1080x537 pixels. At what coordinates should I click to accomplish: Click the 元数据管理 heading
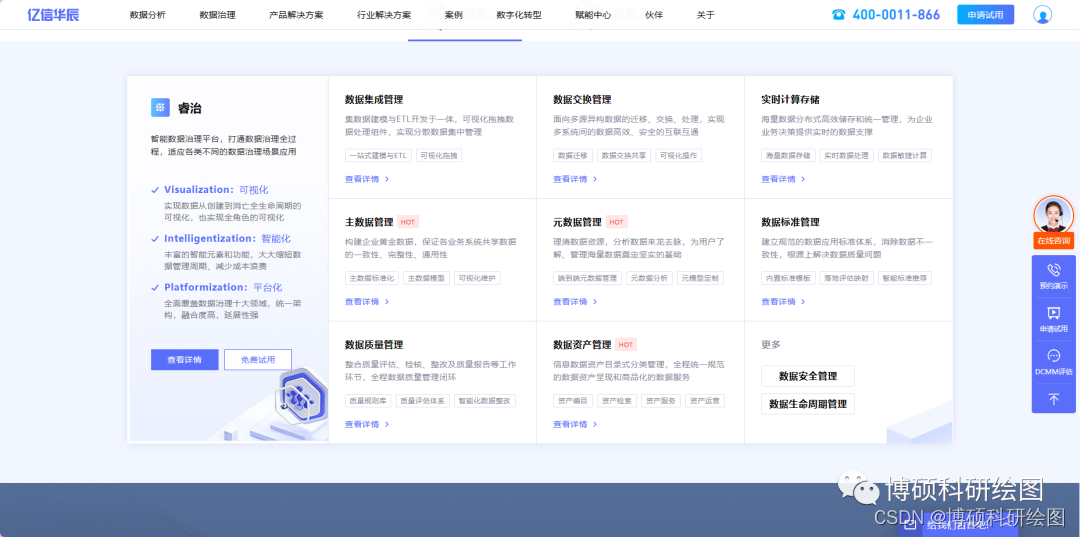pyautogui.click(x=577, y=222)
